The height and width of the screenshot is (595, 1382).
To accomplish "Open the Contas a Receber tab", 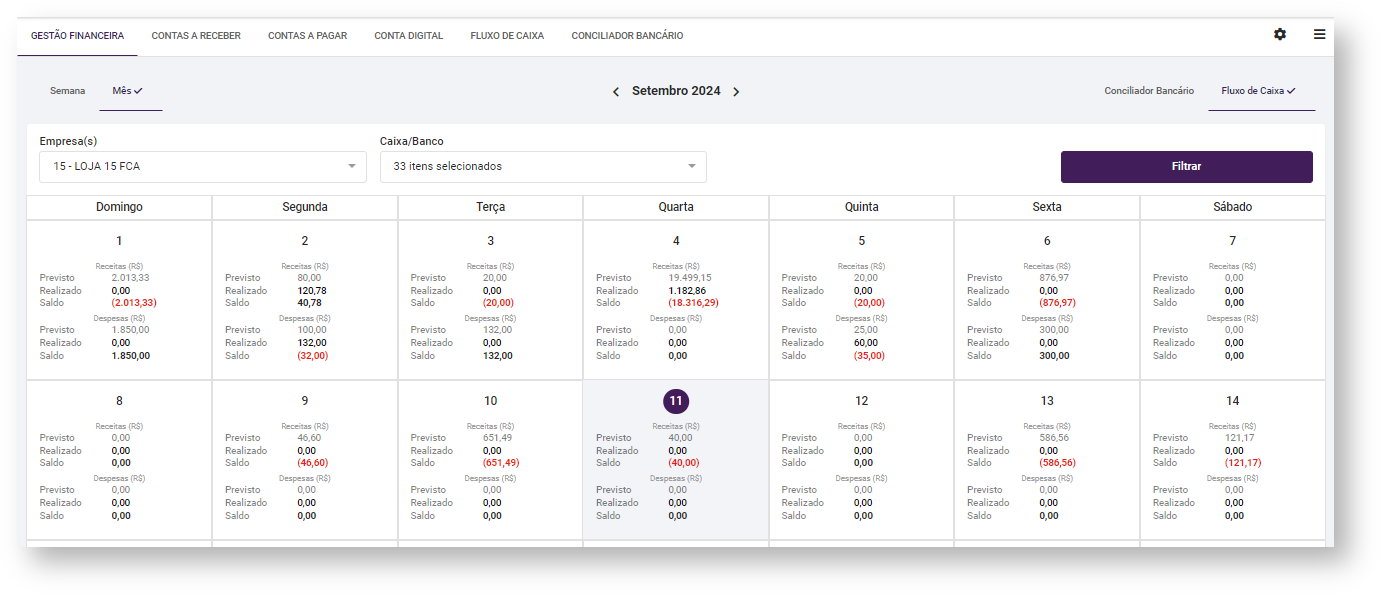I will (x=196, y=36).
